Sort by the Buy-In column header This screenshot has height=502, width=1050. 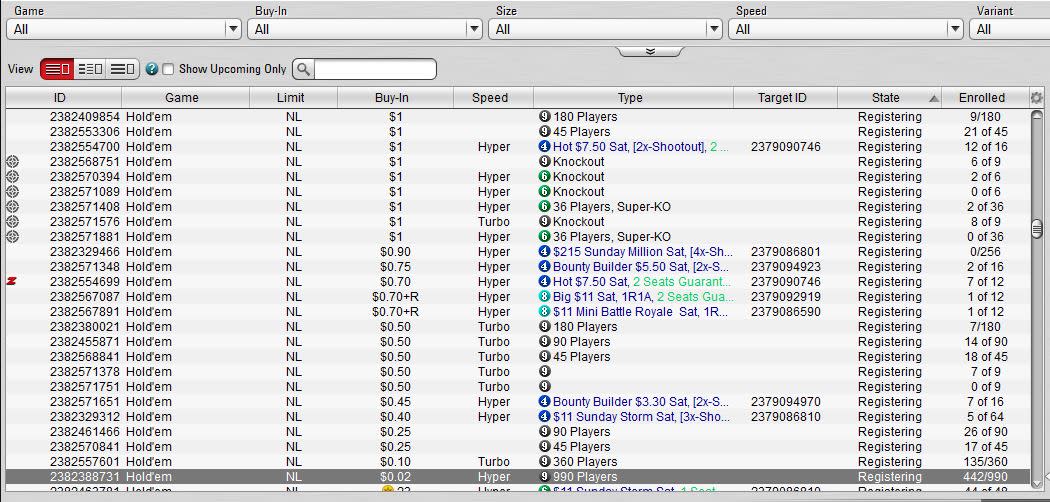pos(395,98)
